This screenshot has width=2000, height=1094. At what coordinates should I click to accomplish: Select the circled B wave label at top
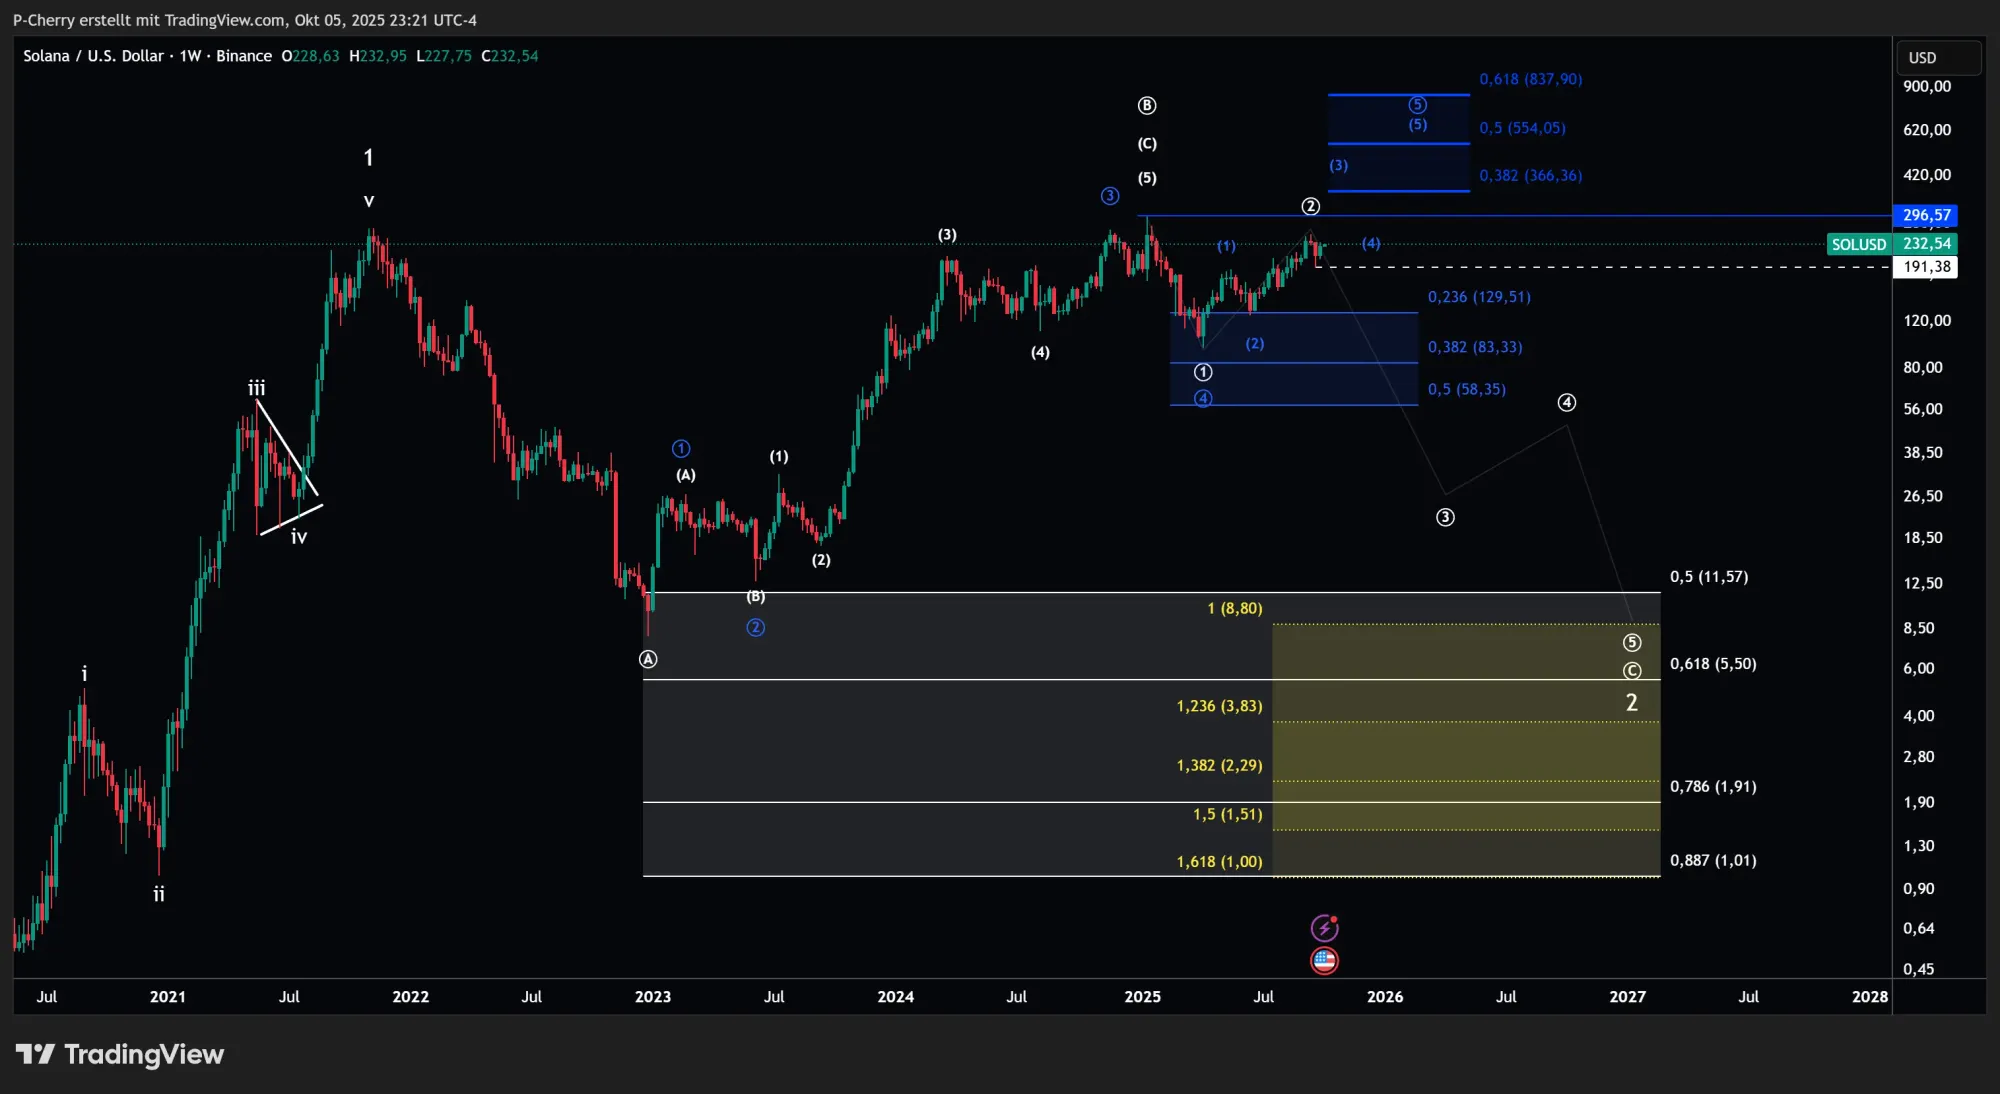1147,106
